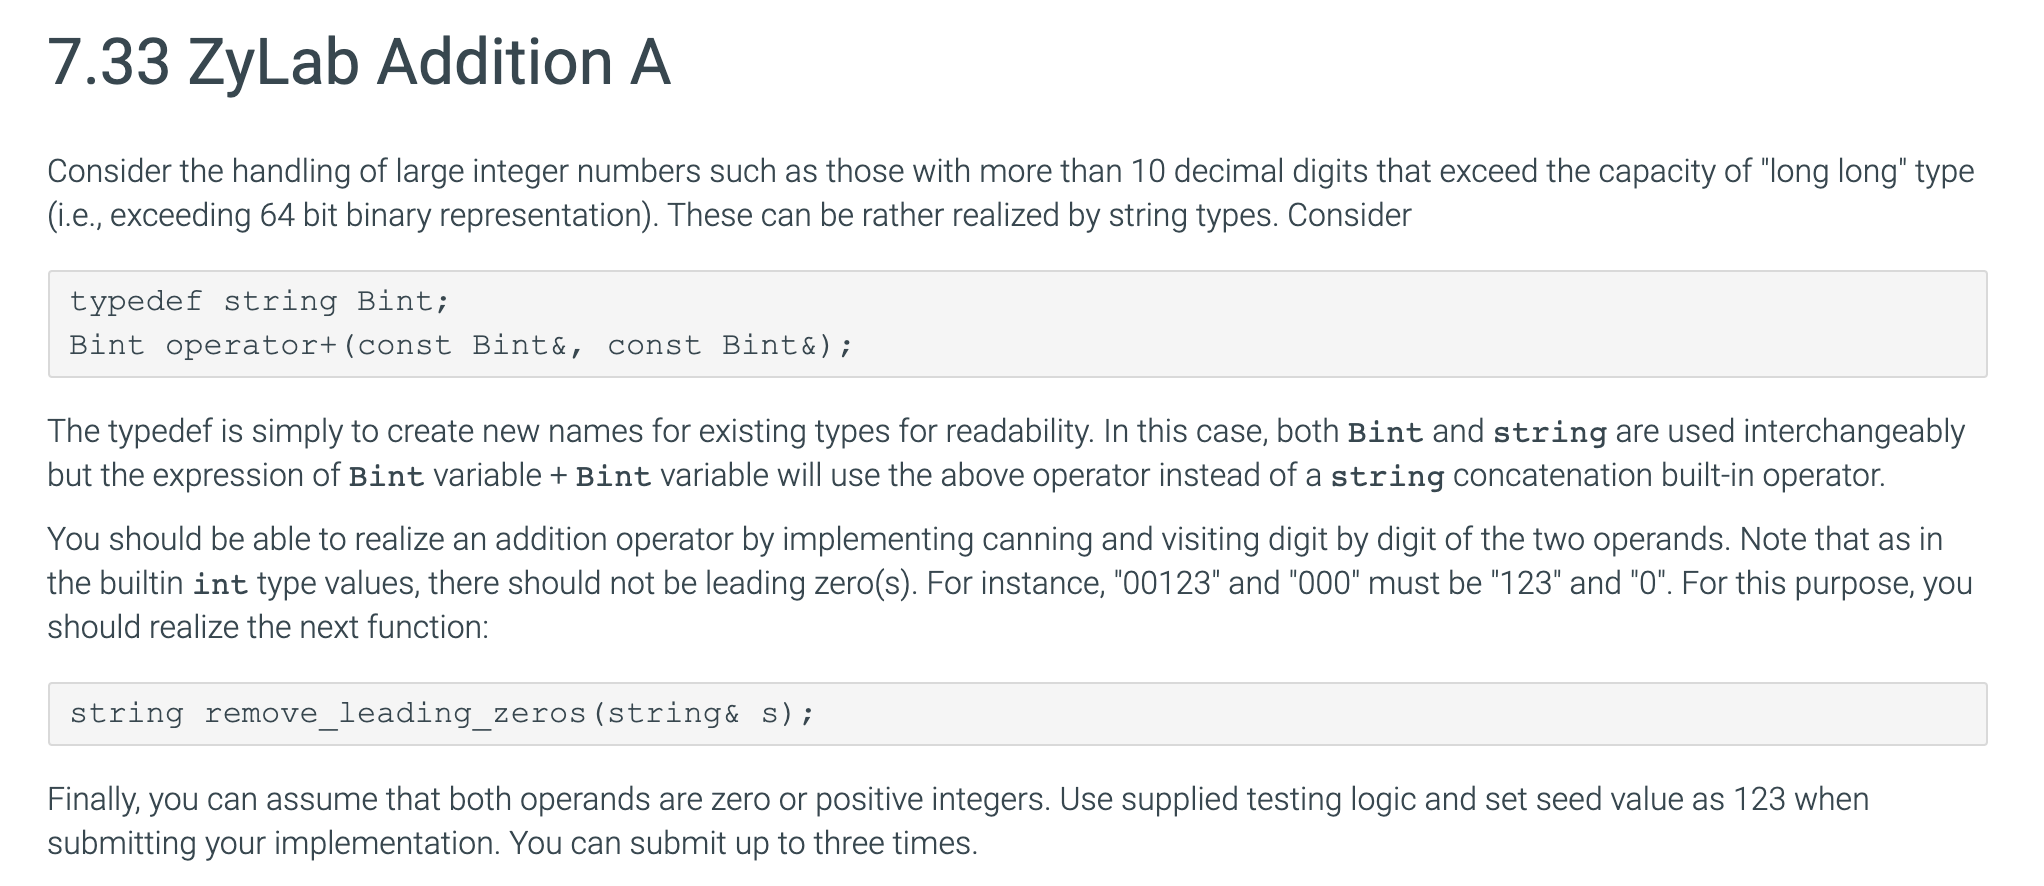Click the "typedef string Bint;" code line

click(260, 301)
